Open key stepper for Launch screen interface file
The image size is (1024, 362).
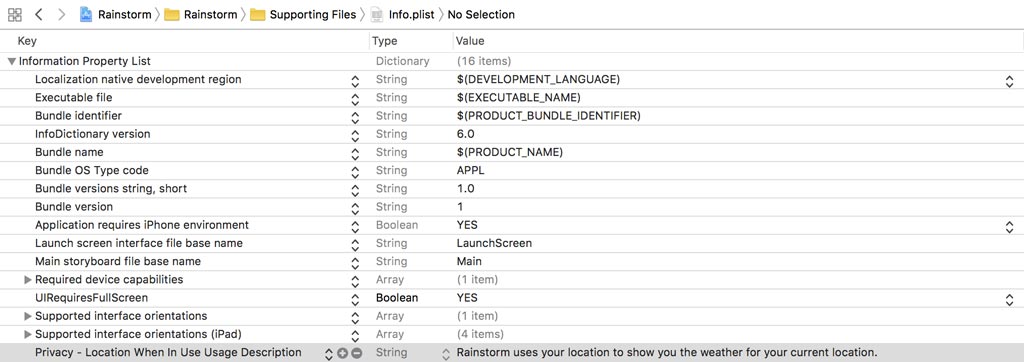click(355, 245)
